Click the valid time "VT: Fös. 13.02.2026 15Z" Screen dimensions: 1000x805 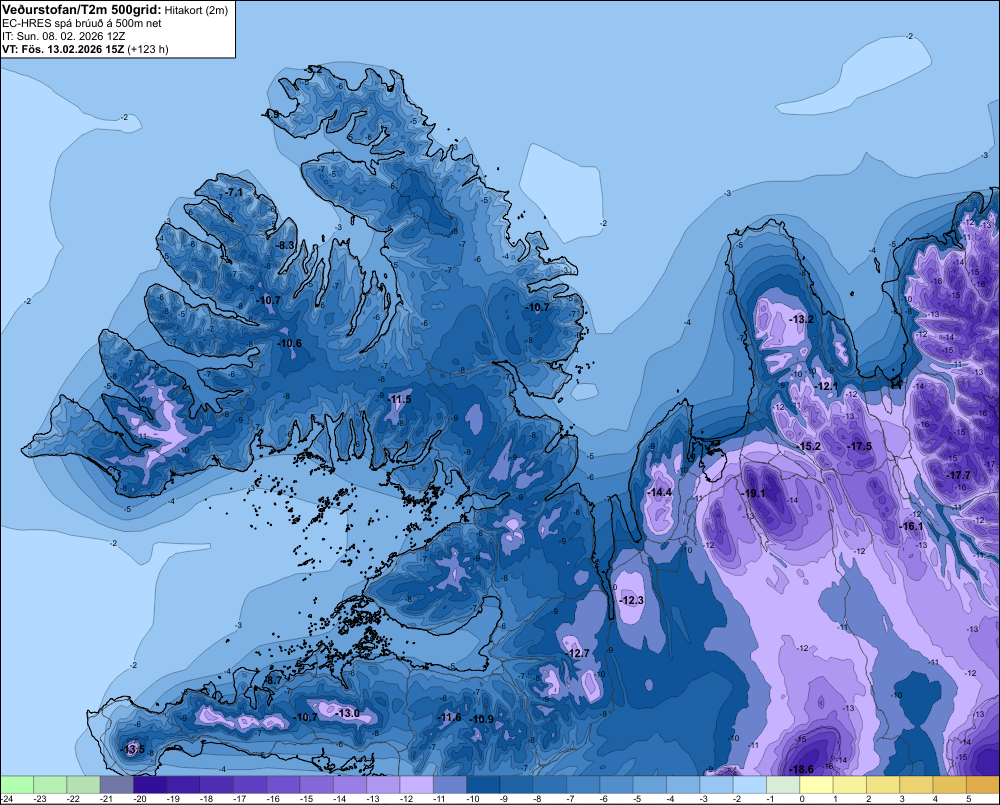pos(63,49)
